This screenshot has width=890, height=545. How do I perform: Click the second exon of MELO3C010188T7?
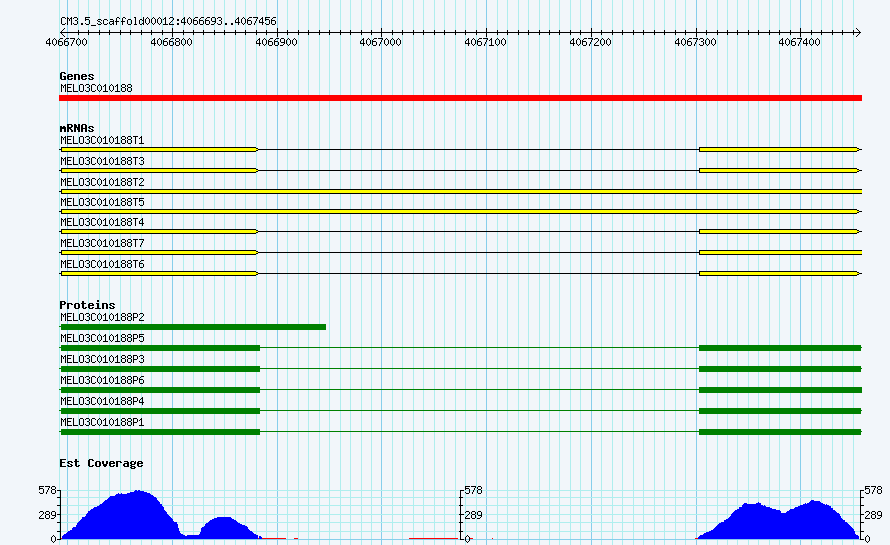(x=780, y=253)
